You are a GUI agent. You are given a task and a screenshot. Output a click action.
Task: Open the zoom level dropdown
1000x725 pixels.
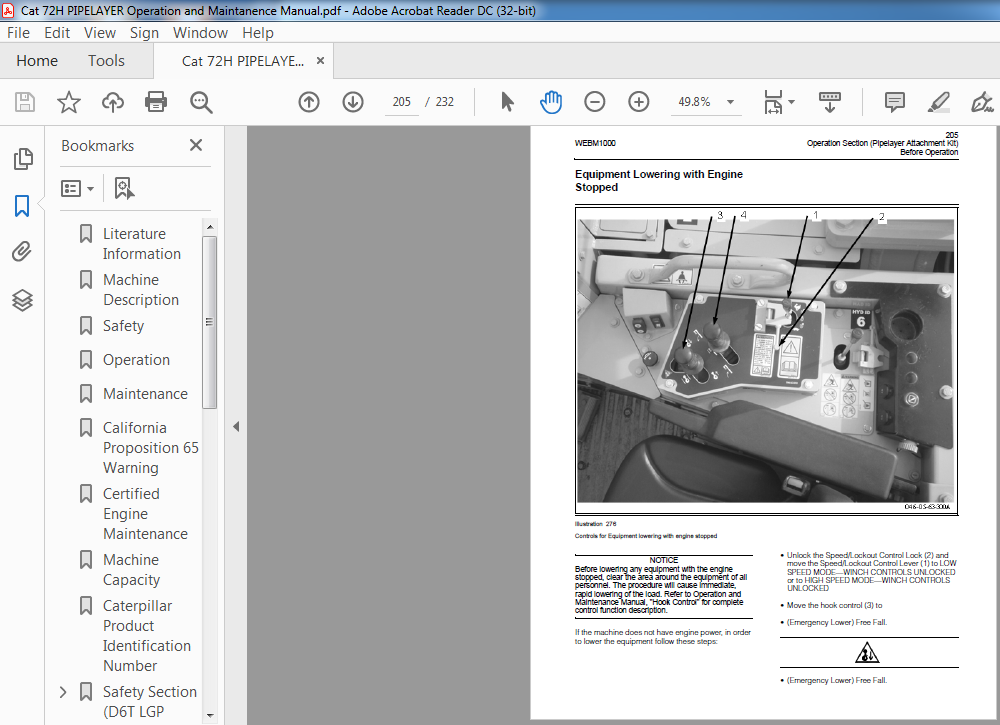[730, 102]
